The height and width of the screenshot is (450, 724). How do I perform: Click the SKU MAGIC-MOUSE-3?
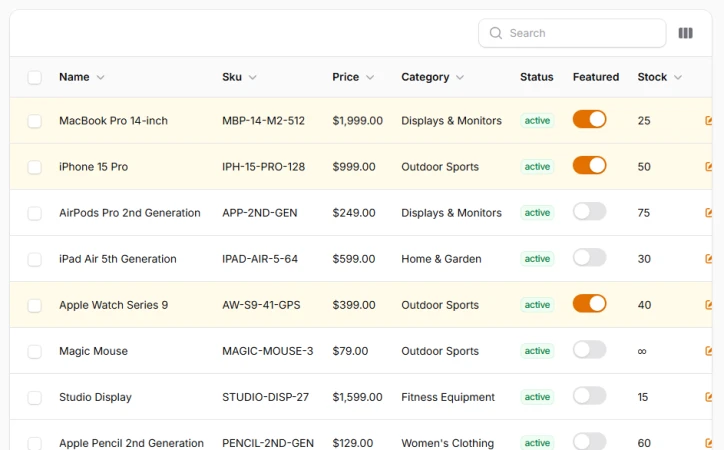coord(267,351)
